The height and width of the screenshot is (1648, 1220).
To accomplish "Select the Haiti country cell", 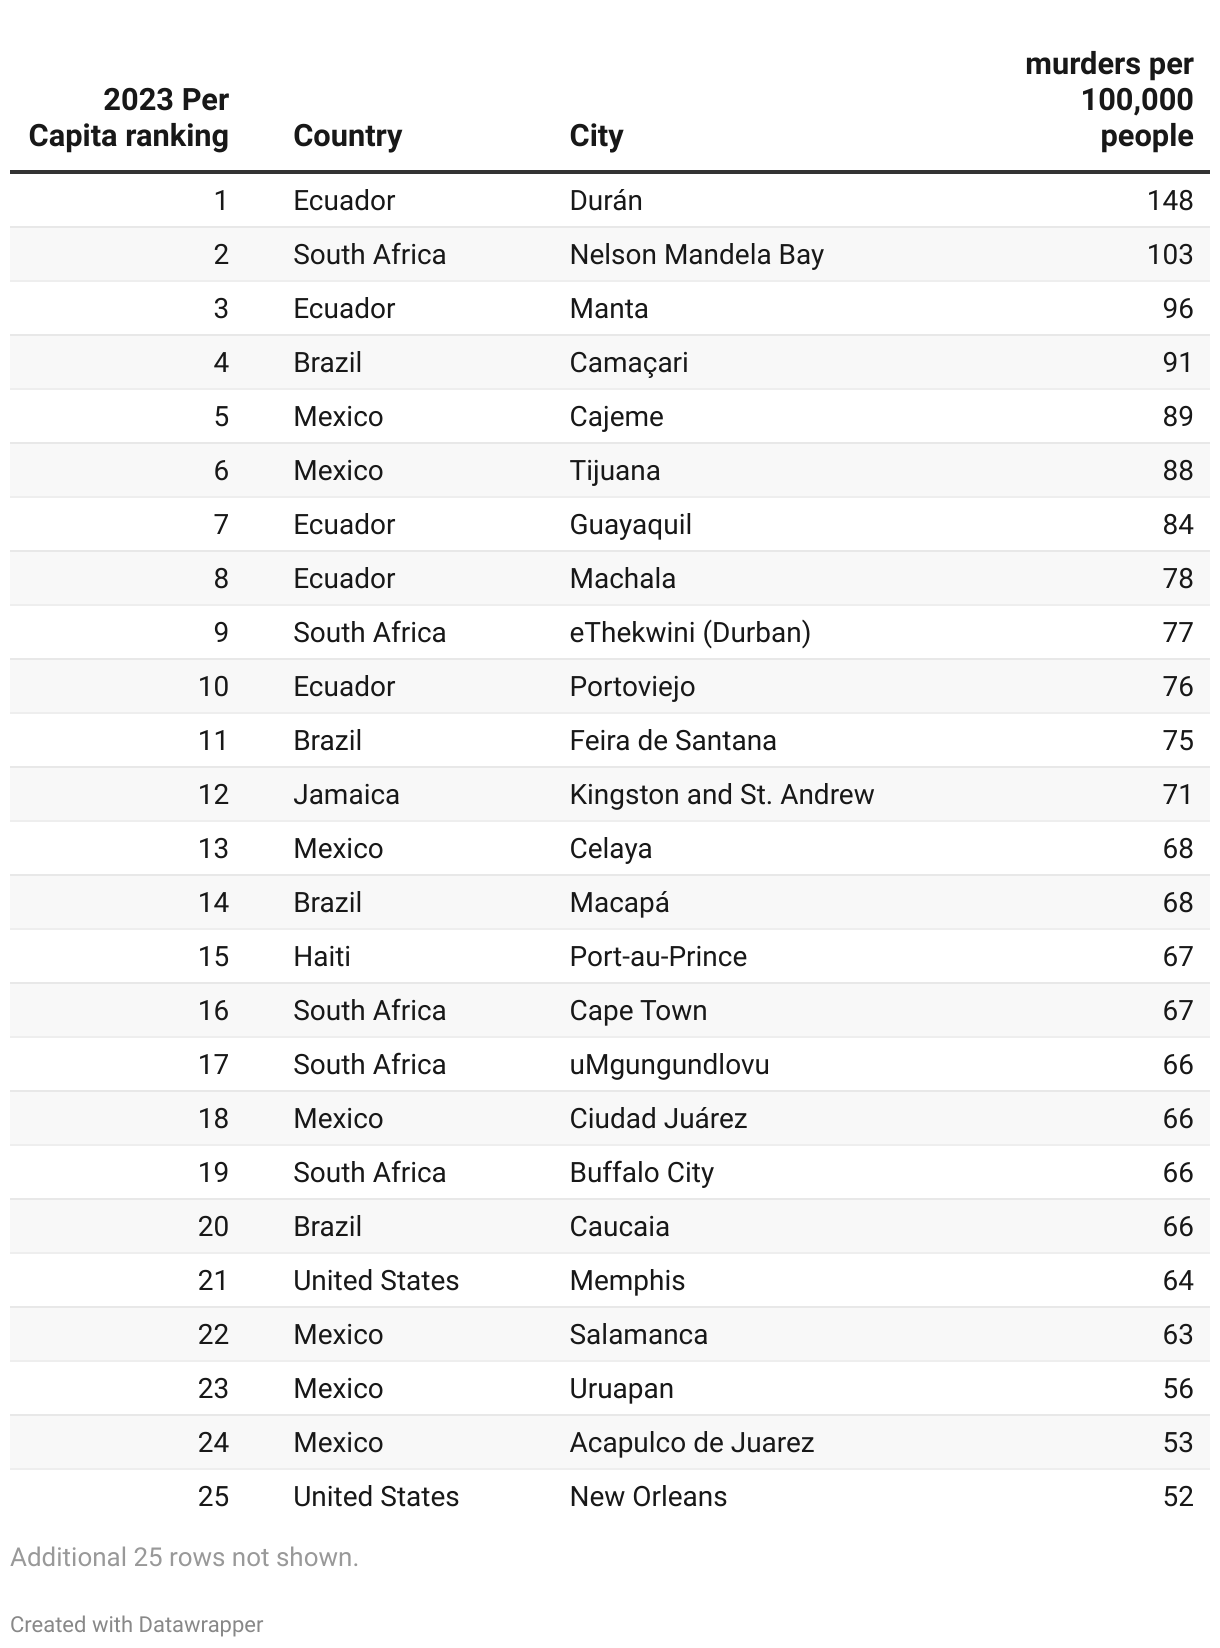I will pos(322,956).
